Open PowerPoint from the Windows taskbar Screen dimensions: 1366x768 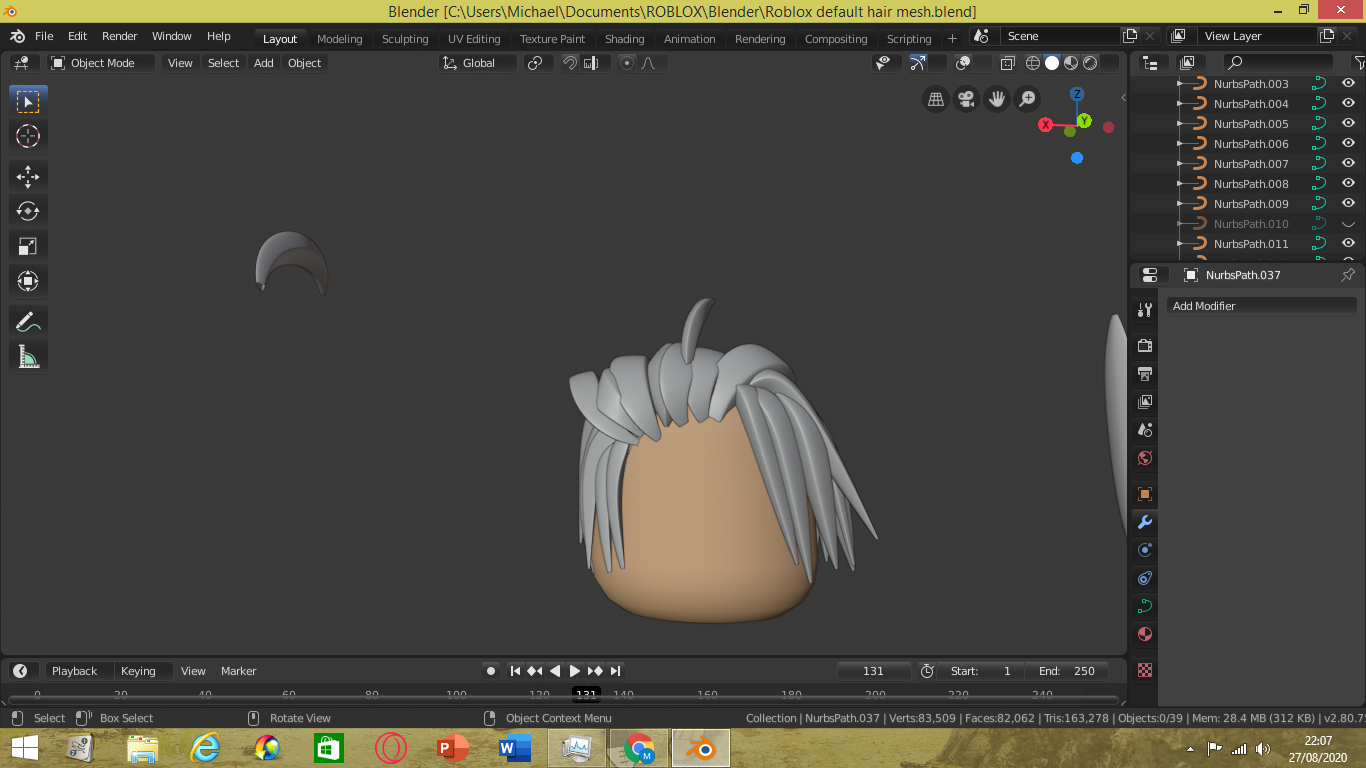coord(453,748)
